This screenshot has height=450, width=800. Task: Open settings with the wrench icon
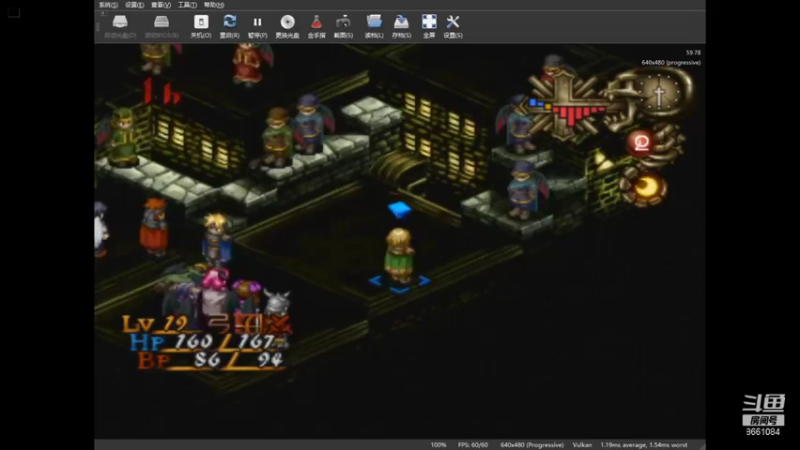click(x=453, y=27)
